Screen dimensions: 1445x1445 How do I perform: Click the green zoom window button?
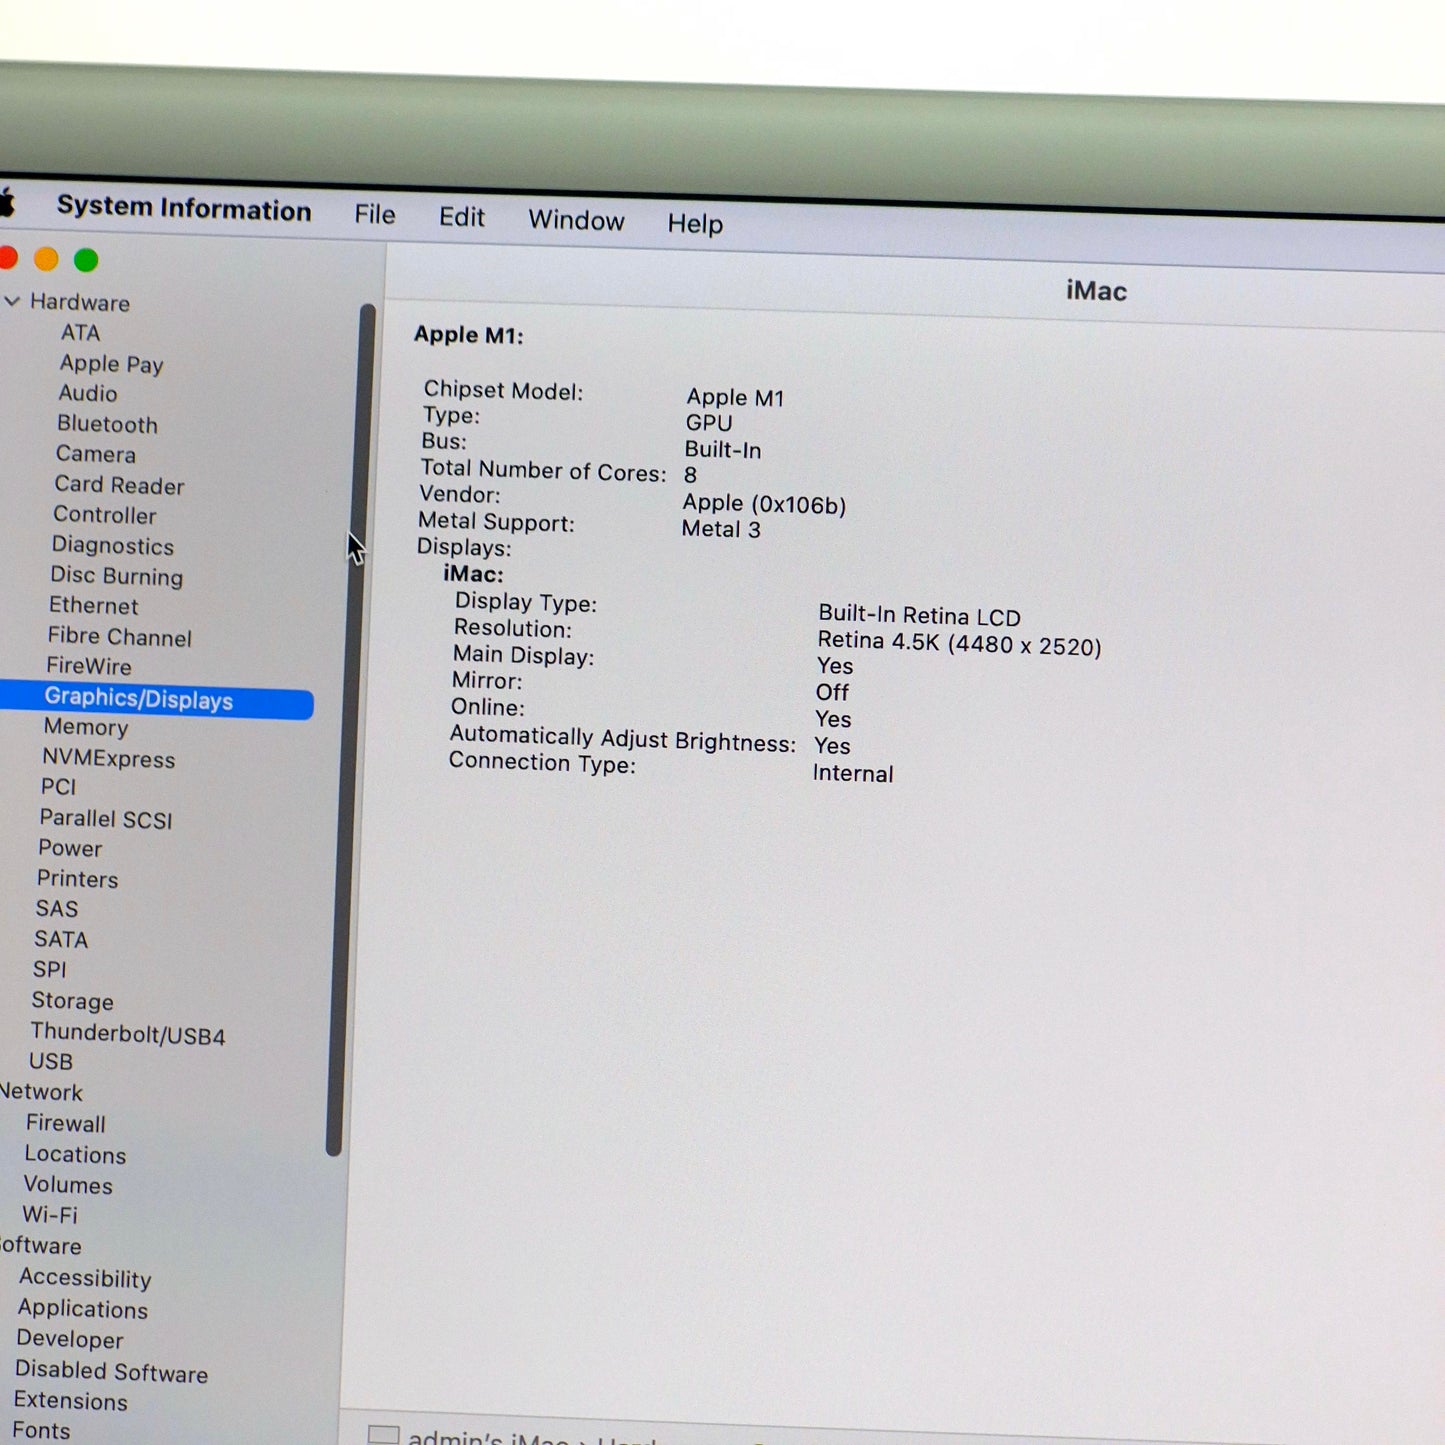coord(85,259)
